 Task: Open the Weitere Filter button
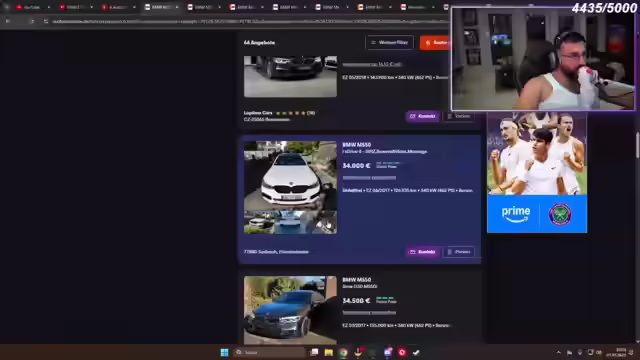389,42
